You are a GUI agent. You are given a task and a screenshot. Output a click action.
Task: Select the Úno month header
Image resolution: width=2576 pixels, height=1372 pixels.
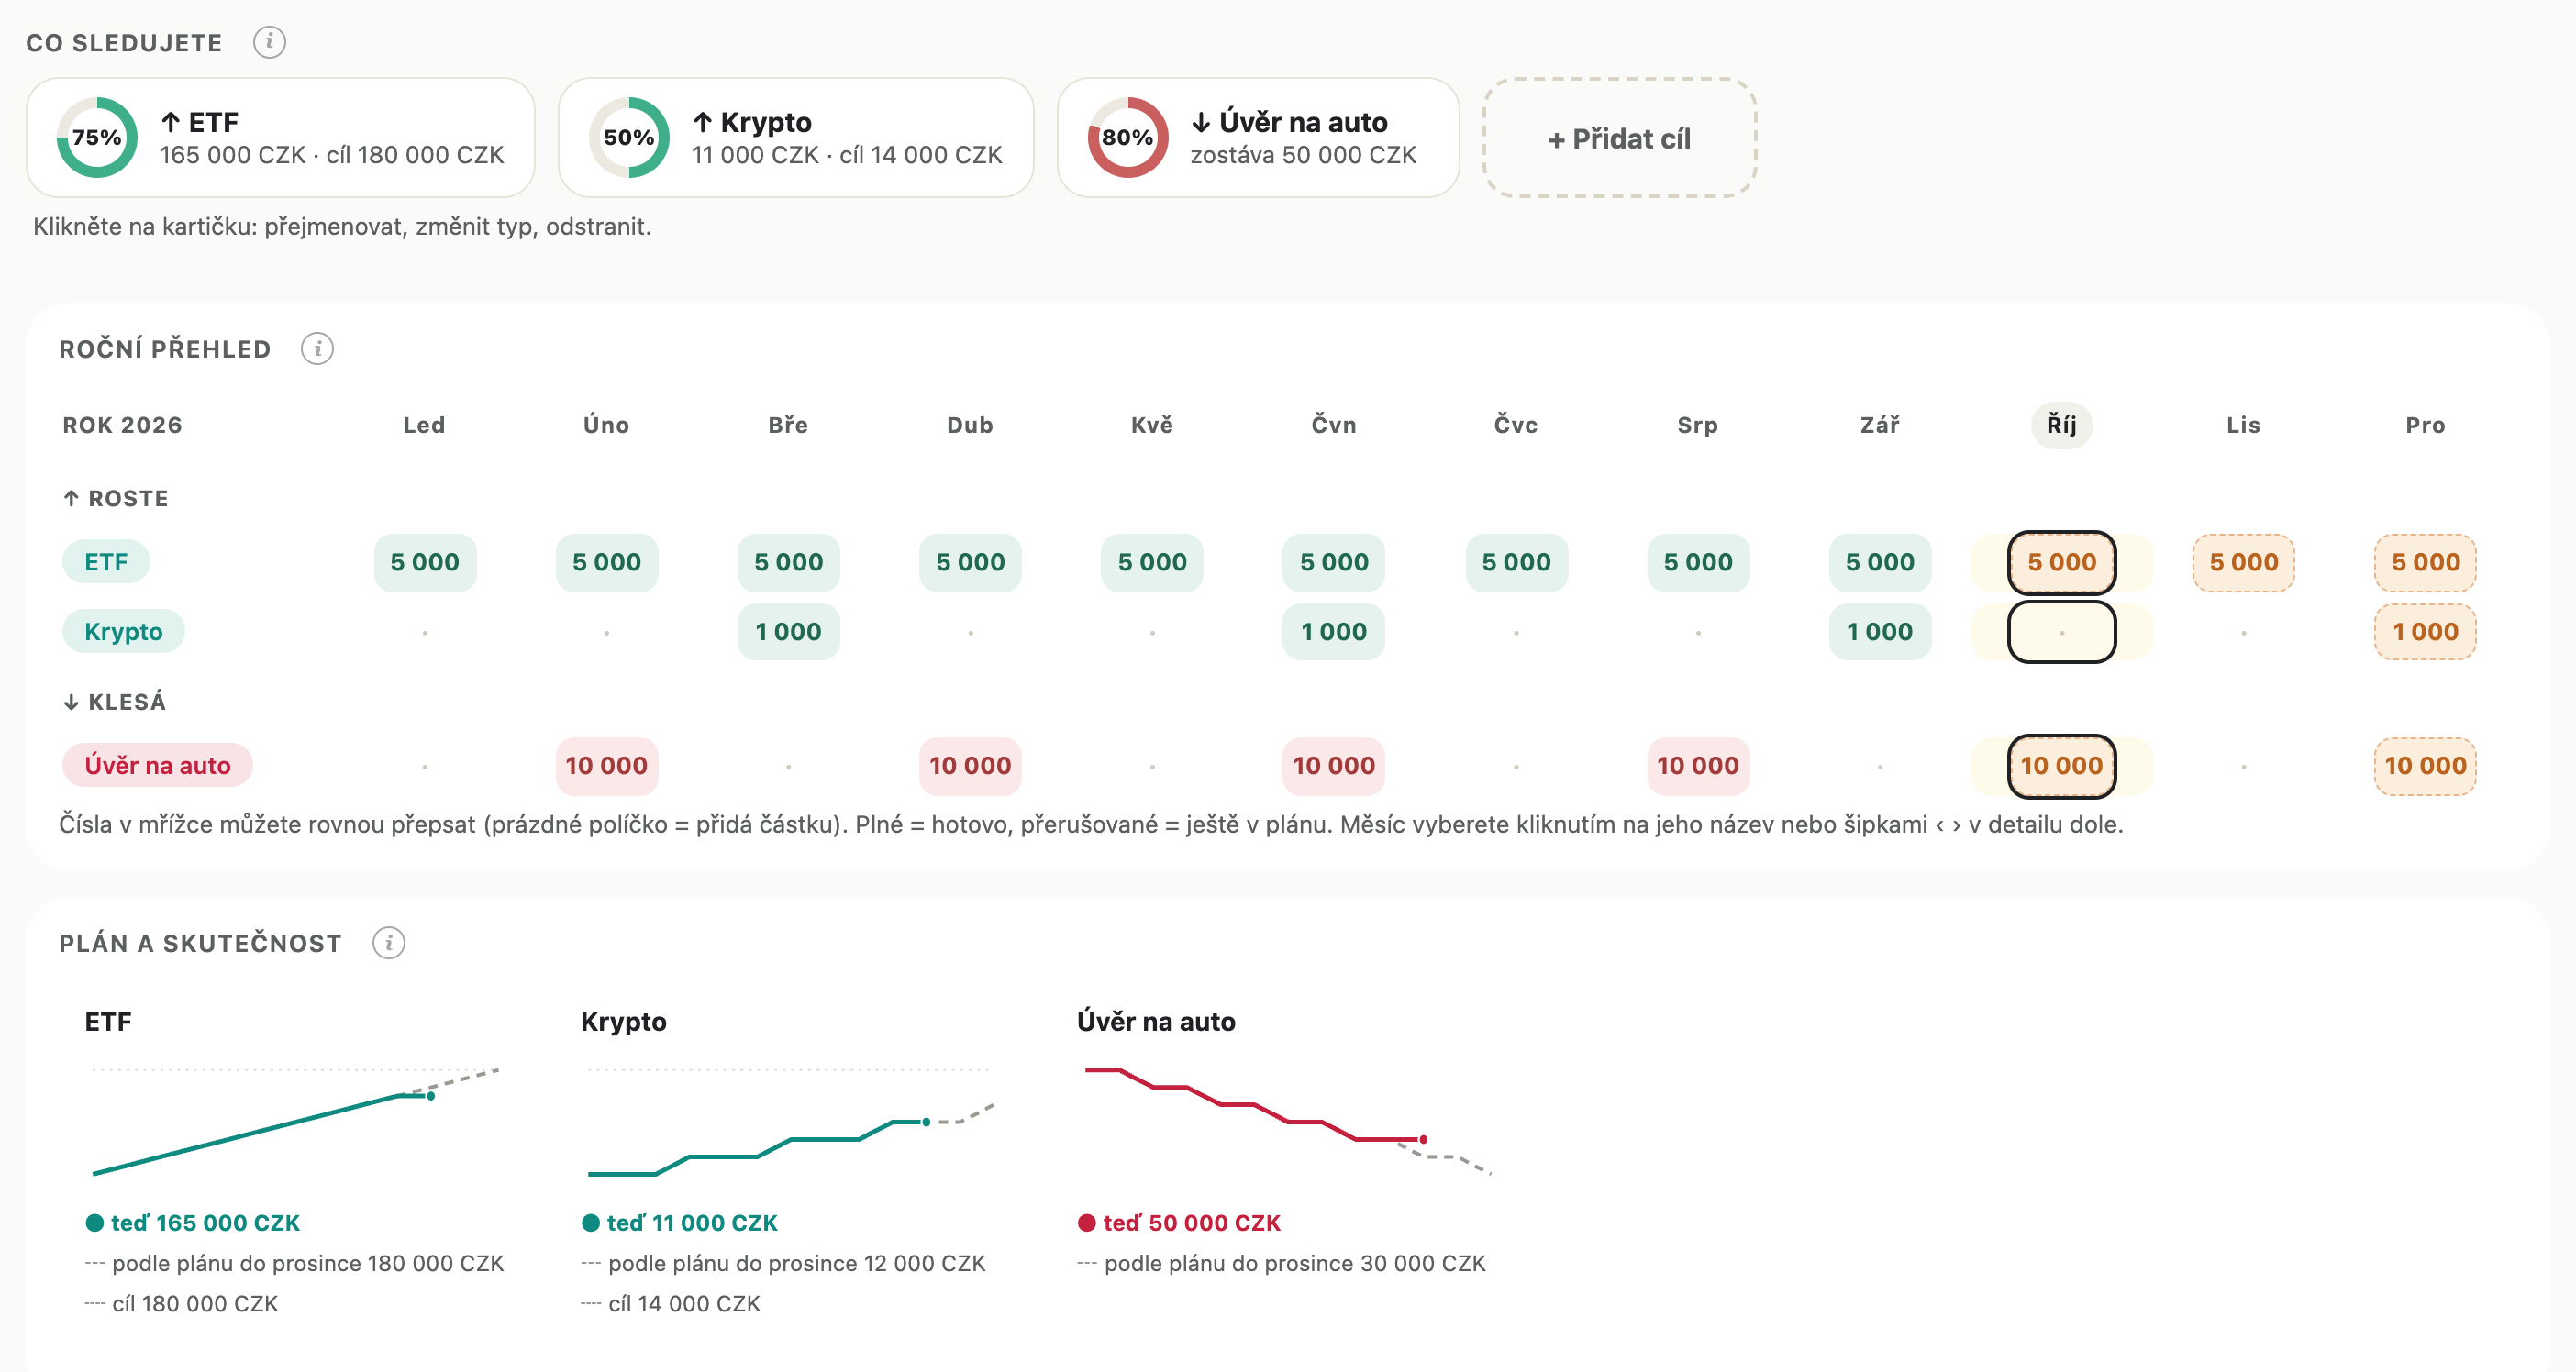(606, 425)
